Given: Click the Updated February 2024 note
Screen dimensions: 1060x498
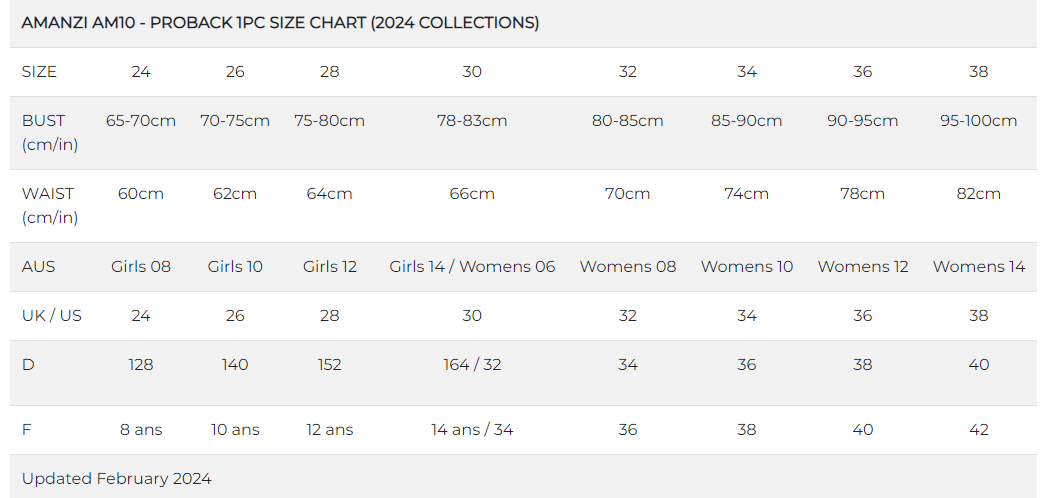Looking at the screenshot, I should tap(116, 479).
